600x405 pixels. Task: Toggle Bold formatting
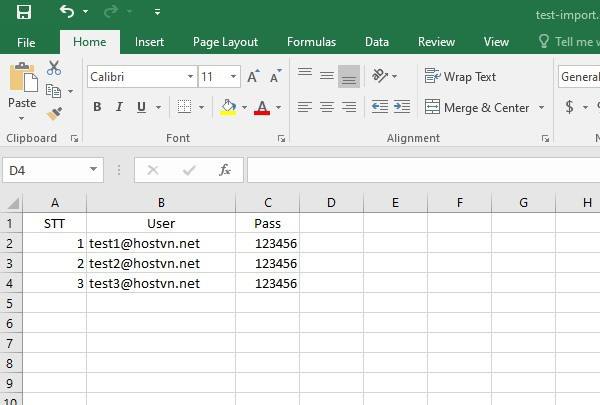click(x=97, y=107)
